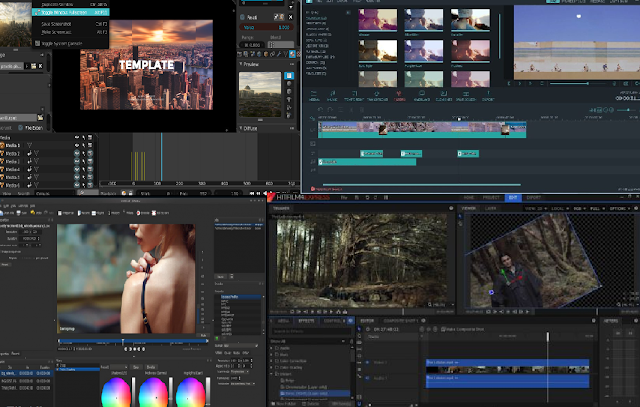This screenshot has height=407, width=640.
Task: Click the Value field in Blender properties
Action: [266, 27]
